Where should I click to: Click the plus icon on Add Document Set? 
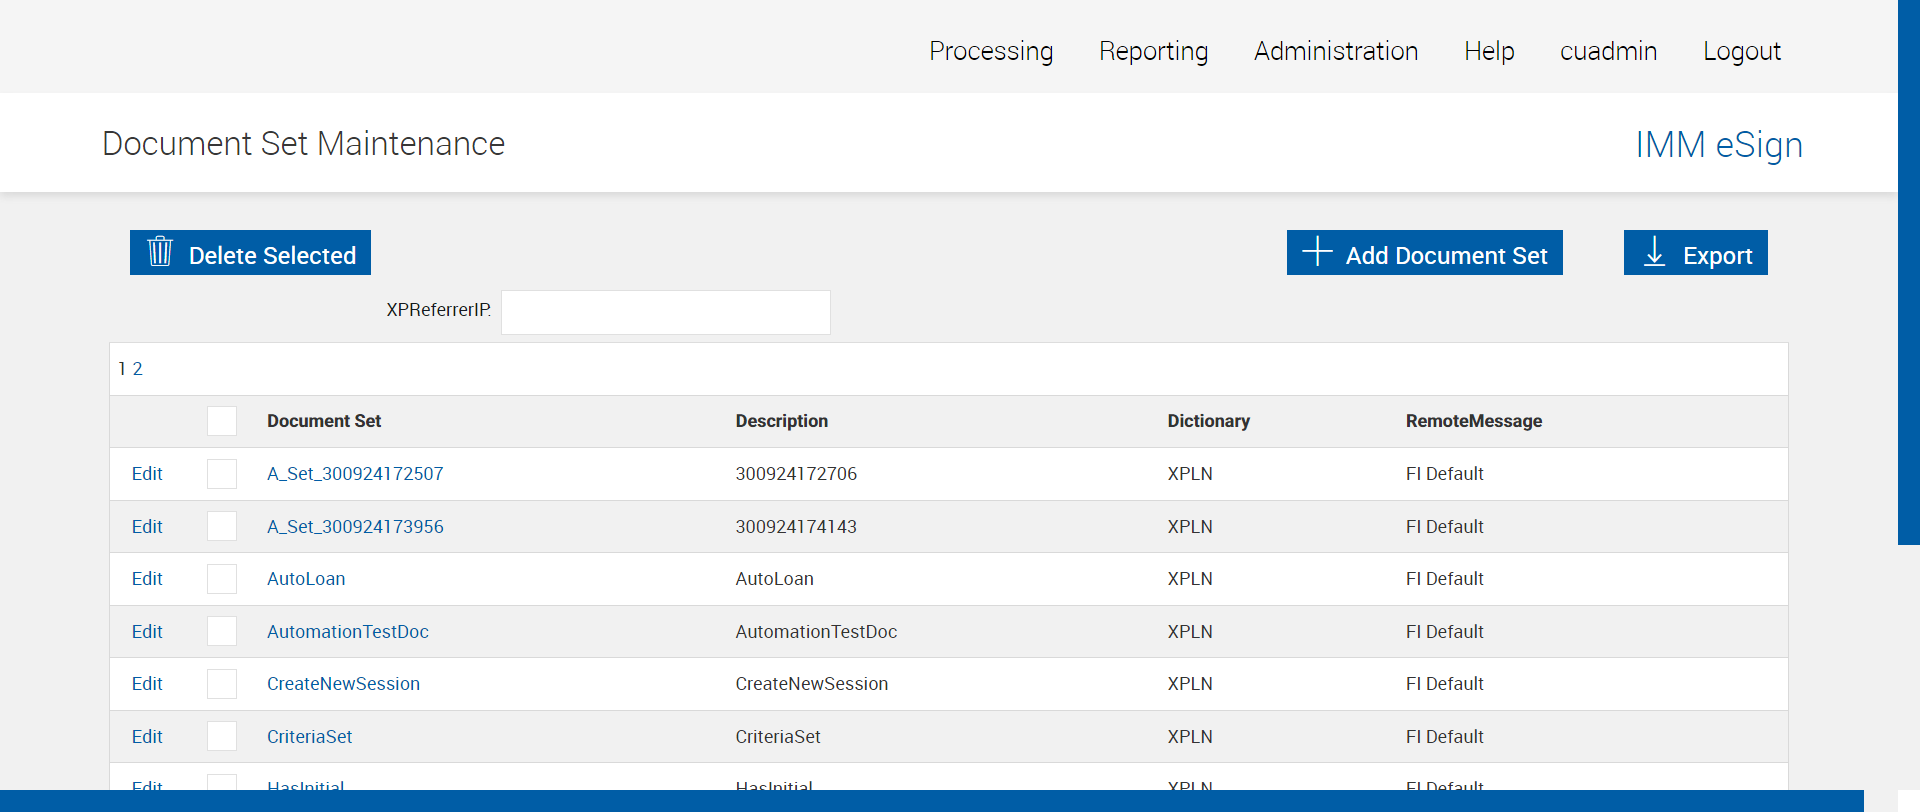(x=1317, y=251)
